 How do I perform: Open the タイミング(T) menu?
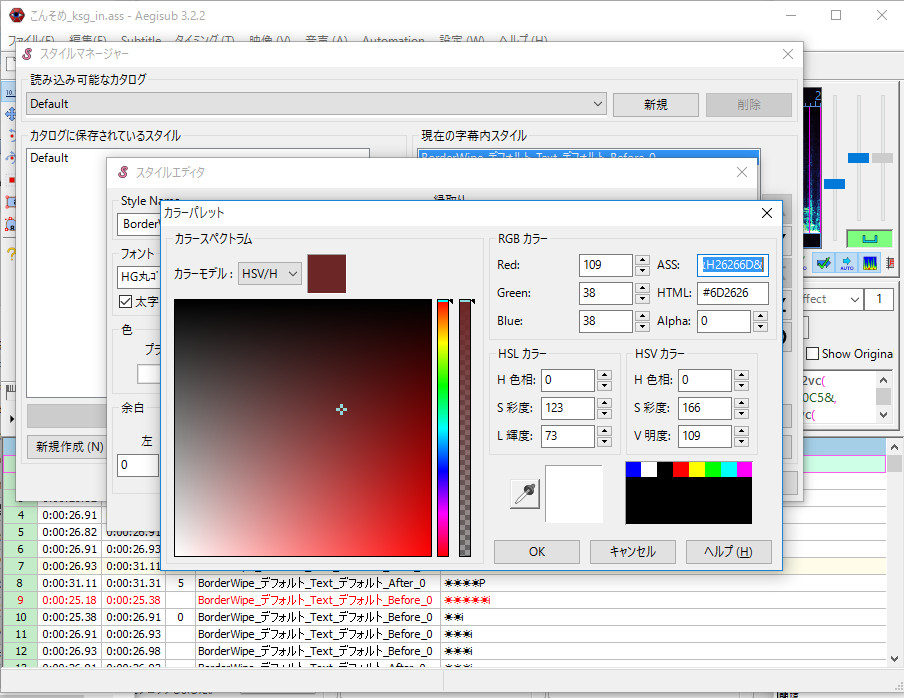point(204,40)
